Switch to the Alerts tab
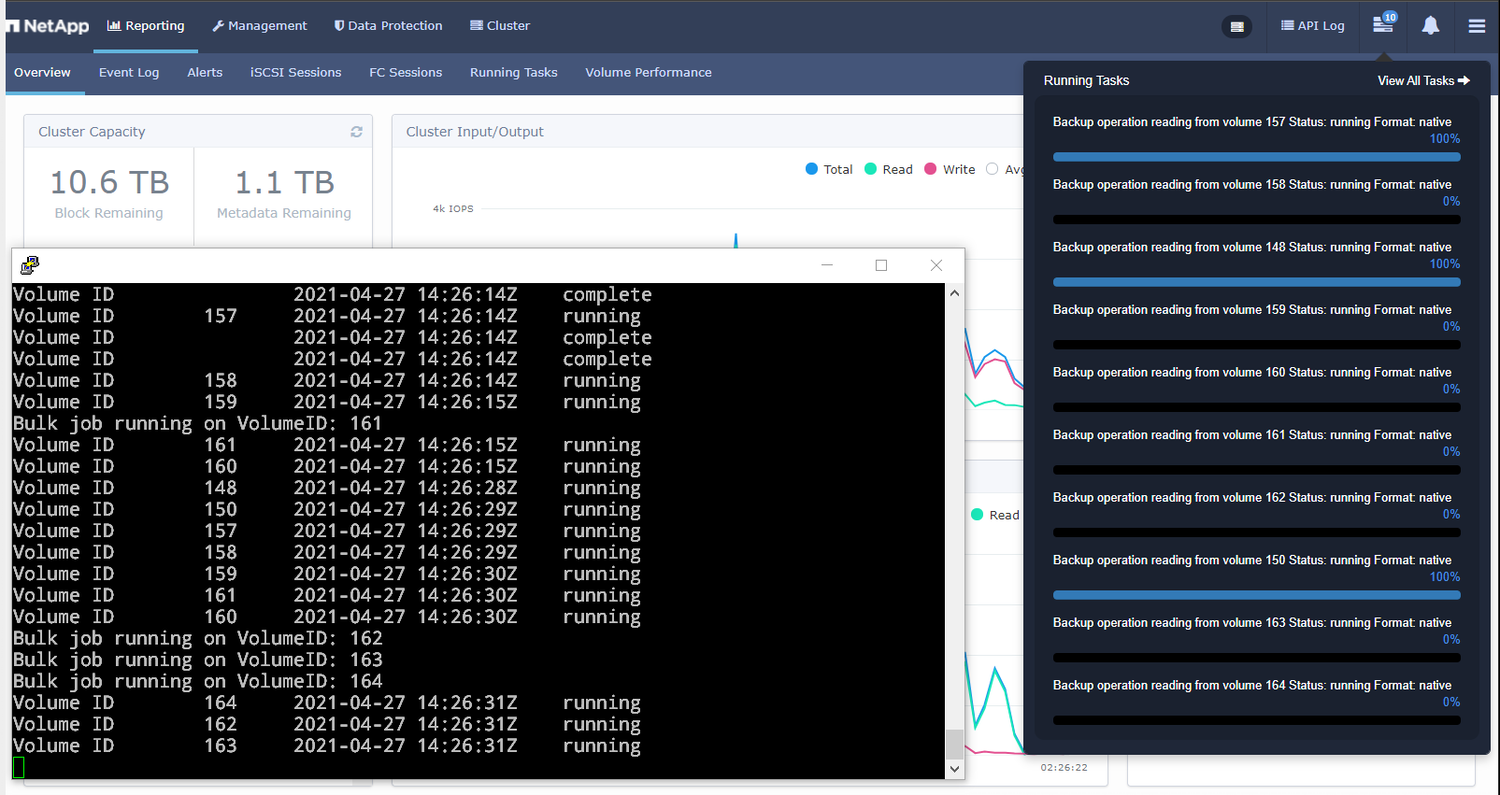This screenshot has height=795, width=1500. point(205,72)
